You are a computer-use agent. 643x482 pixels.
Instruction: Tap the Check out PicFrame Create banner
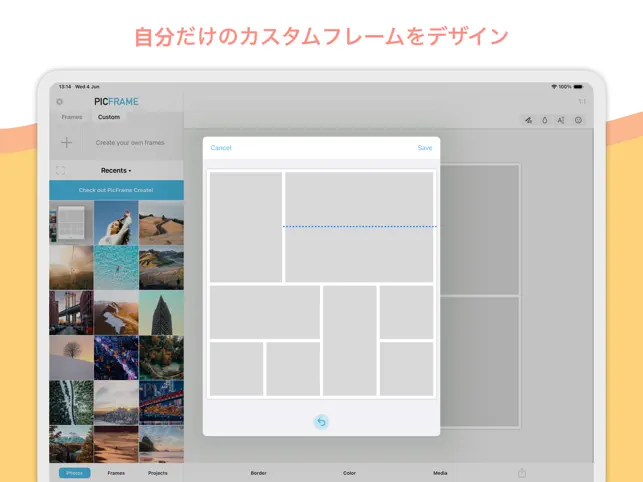(116, 190)
